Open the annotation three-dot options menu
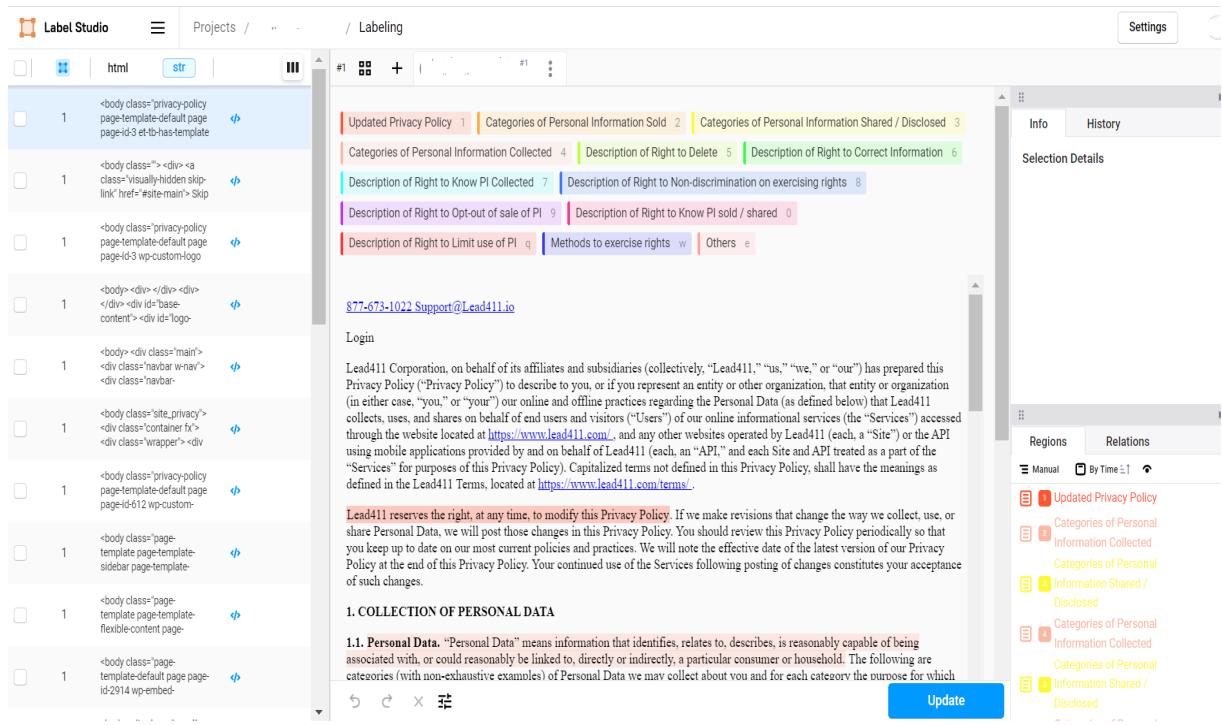Image resolution: width=1222 pixels, height=725 pixels. (x=550, y=68)
